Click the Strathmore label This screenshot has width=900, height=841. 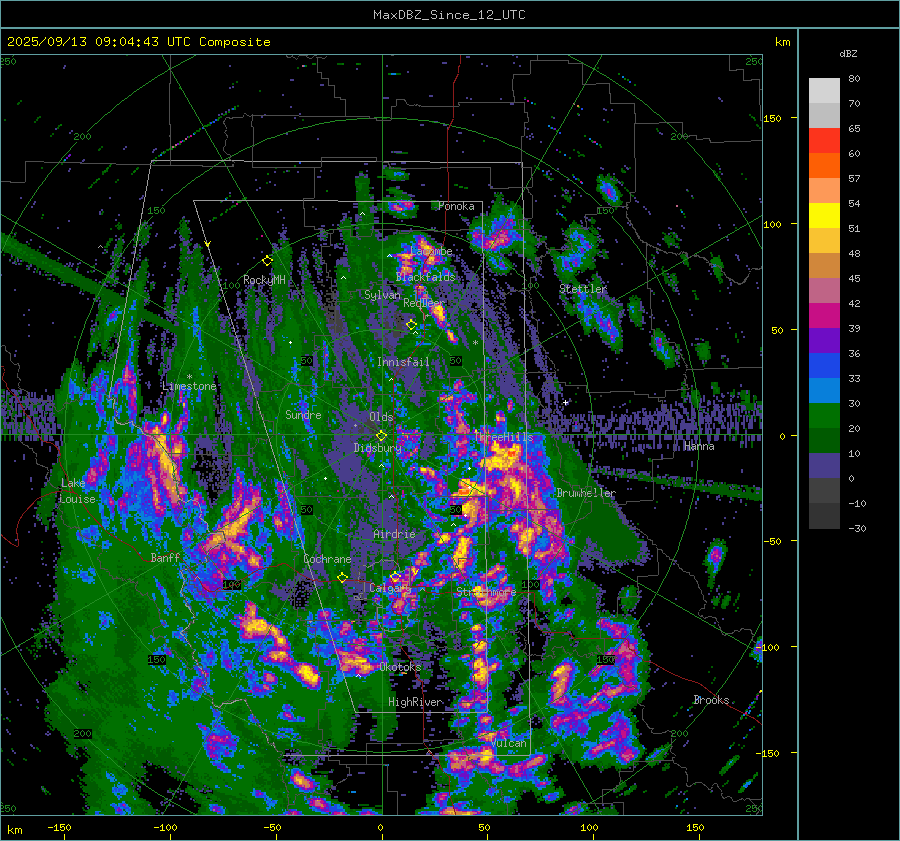click(x=486, y=591)
